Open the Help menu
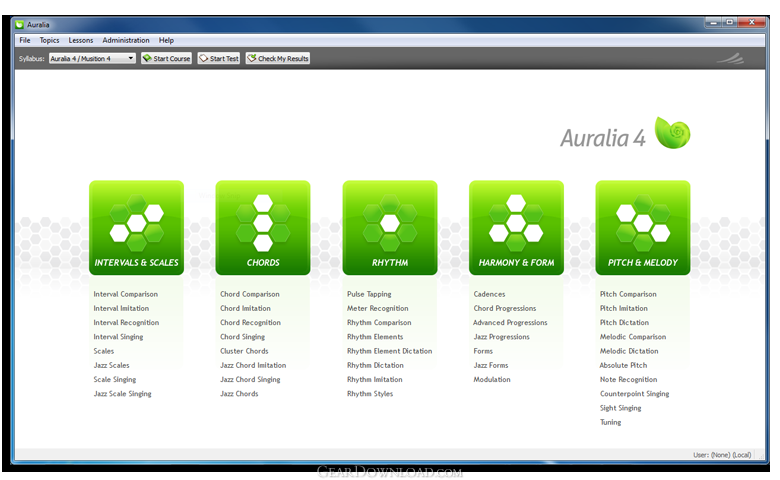 166,40
